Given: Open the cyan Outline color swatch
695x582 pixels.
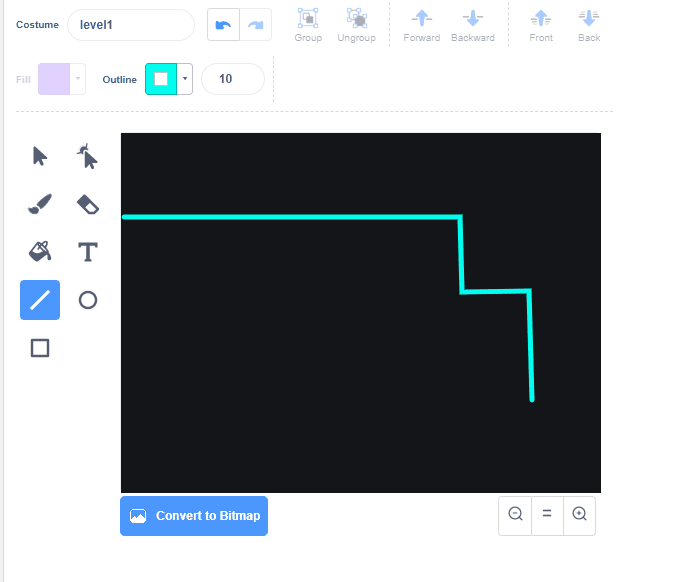Looking at the screenshot, I should coord(161,79).
